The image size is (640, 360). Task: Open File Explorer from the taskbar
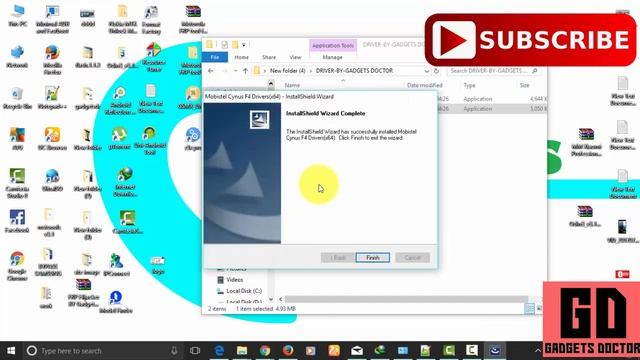coord(242,351)
